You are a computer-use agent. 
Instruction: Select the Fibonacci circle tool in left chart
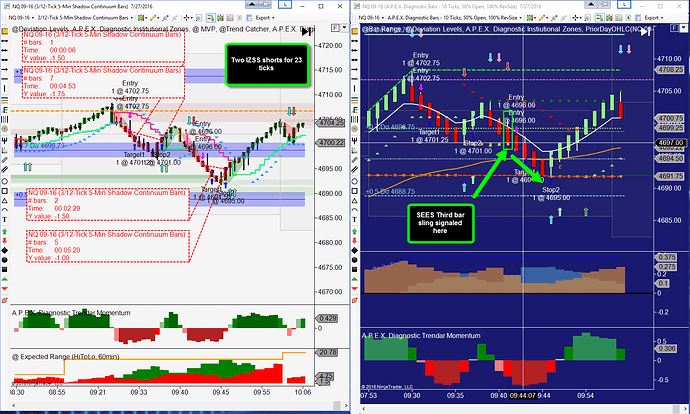click(x=5, y=129)
